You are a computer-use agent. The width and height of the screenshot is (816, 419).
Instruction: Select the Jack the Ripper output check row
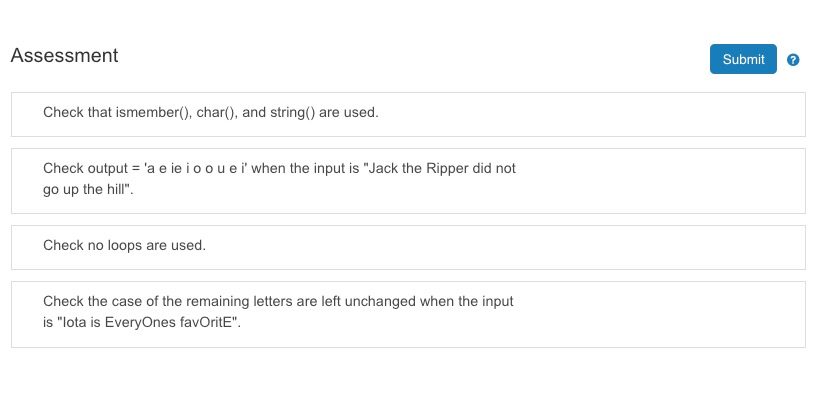tap(409, 181)
